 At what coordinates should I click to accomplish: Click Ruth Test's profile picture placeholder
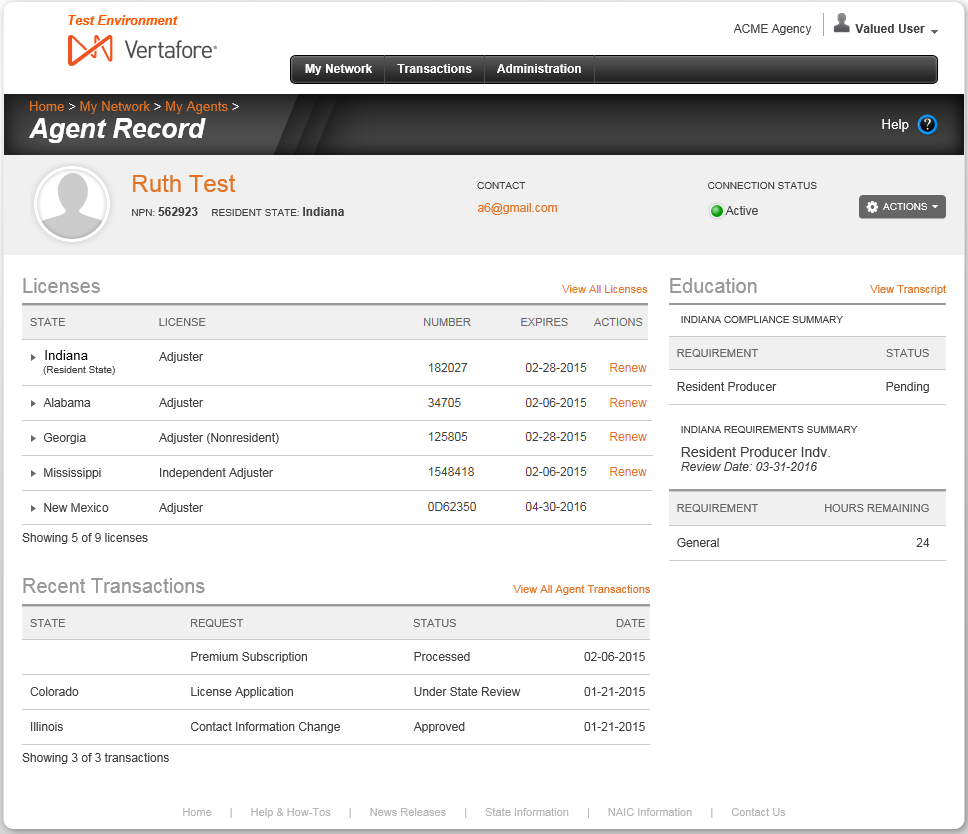(72, 203)
